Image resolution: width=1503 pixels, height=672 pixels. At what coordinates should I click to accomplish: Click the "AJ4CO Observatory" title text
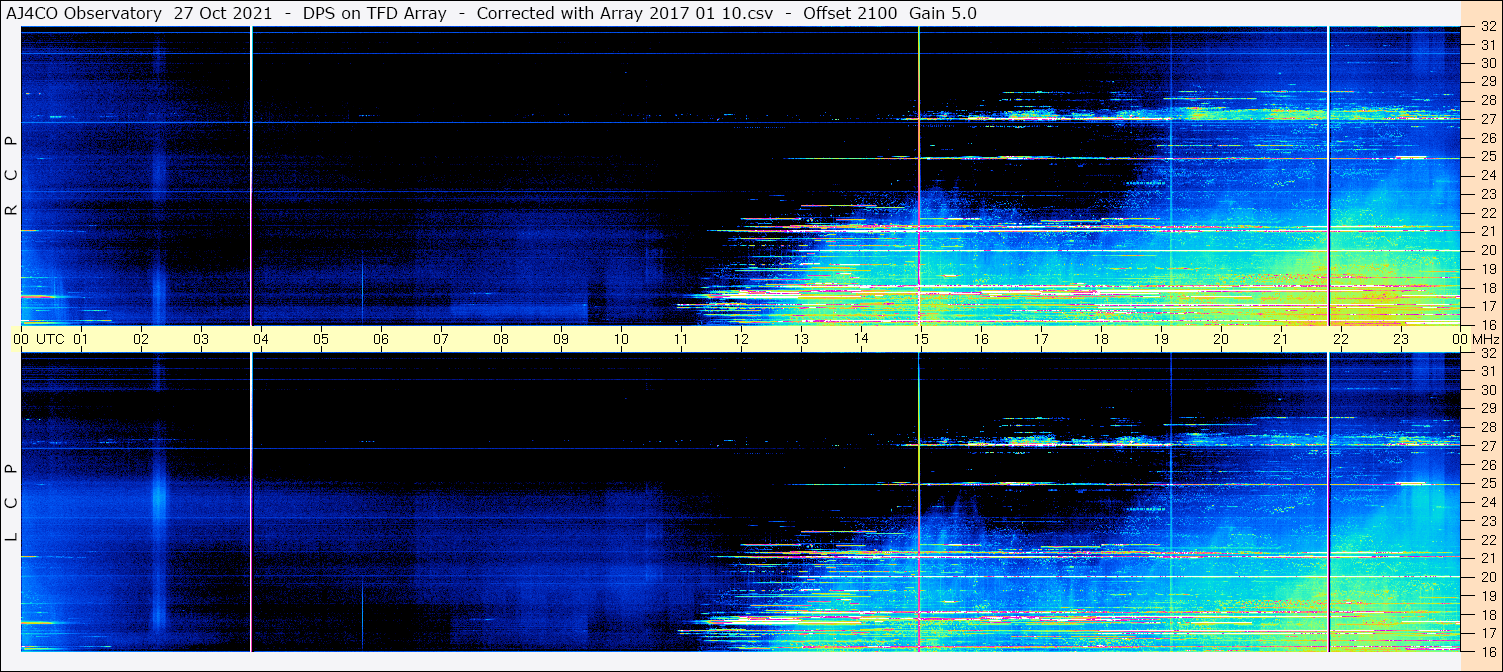click(x=85, y=13)
